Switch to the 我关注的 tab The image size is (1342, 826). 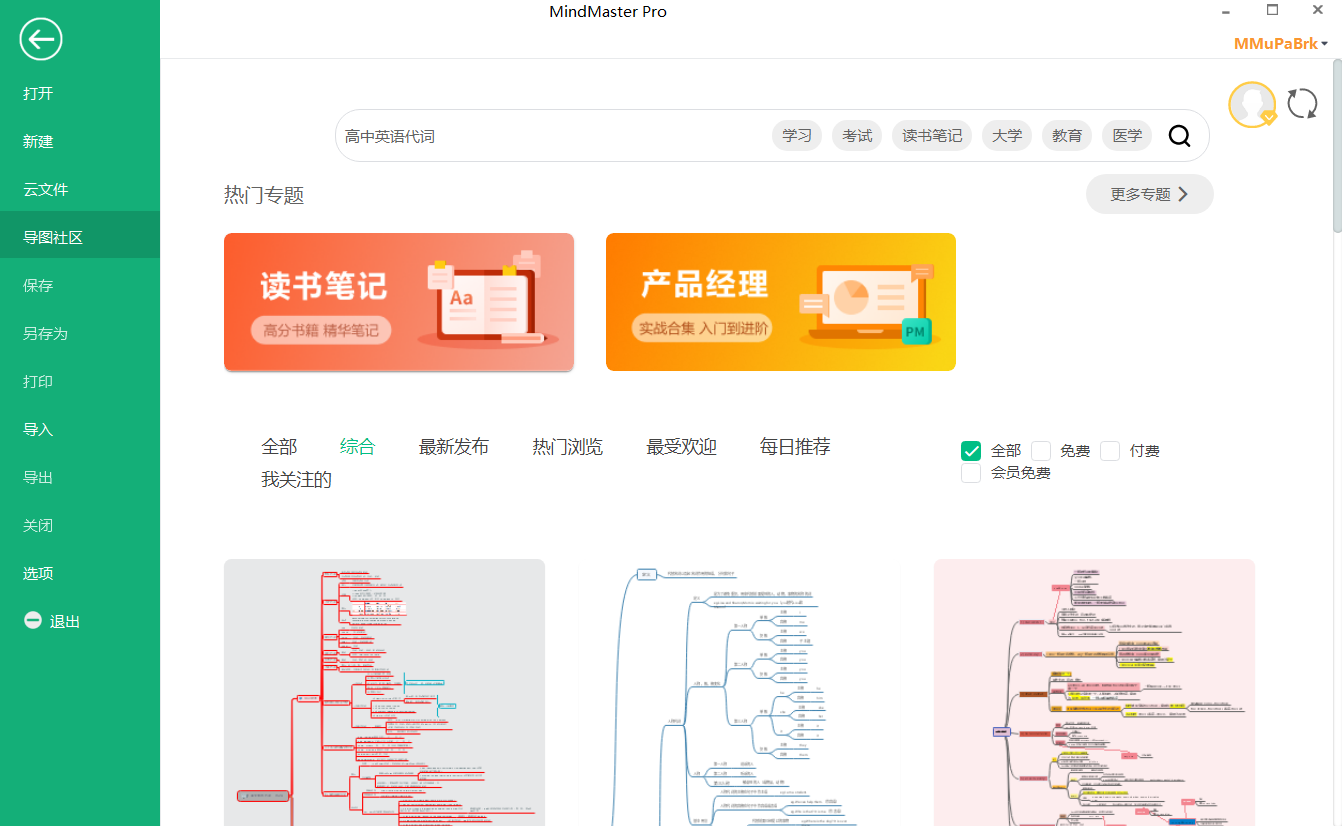297,480
